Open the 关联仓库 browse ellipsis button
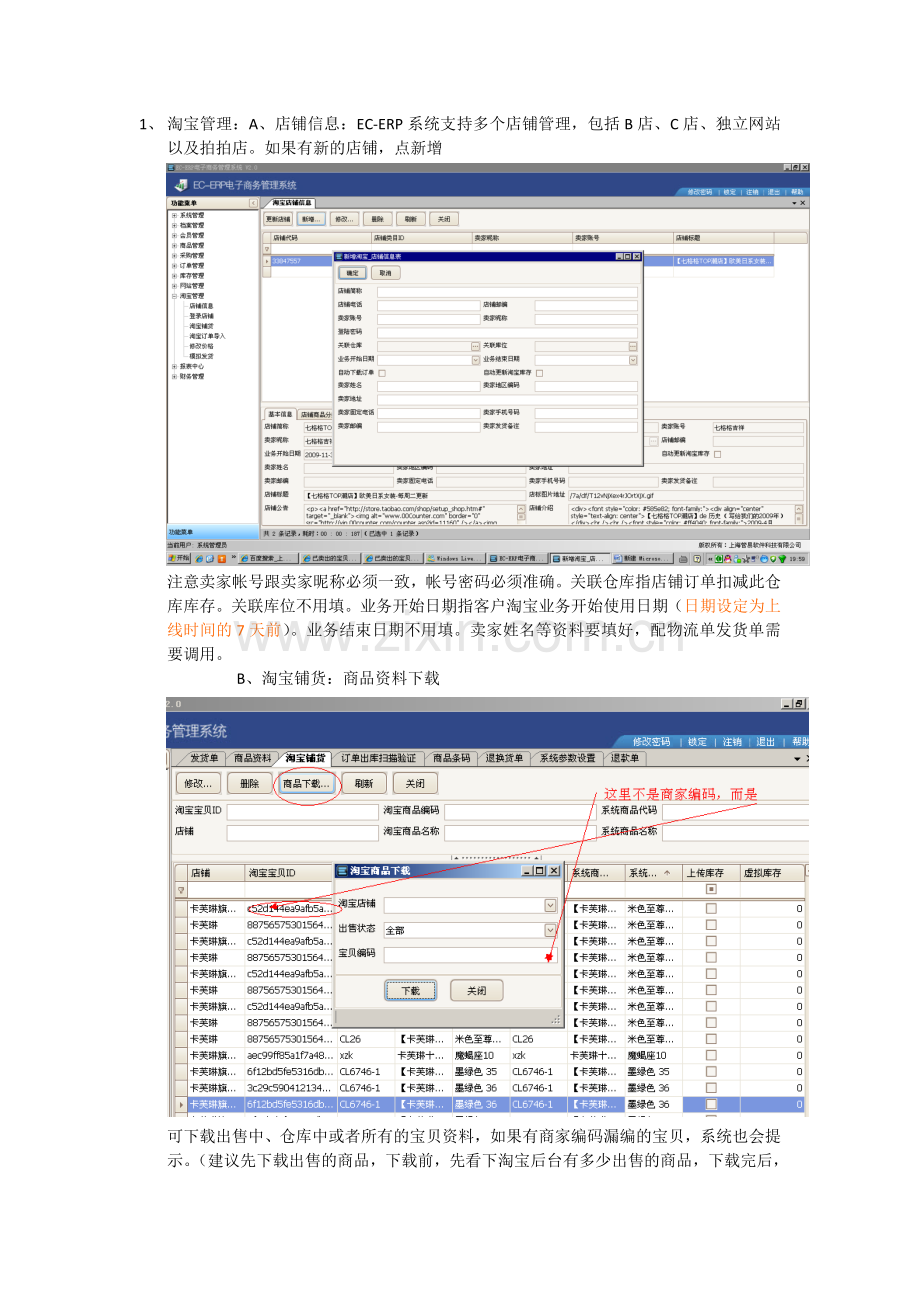The width and height of the screenshot is (920, 1302). click(475, 346)
